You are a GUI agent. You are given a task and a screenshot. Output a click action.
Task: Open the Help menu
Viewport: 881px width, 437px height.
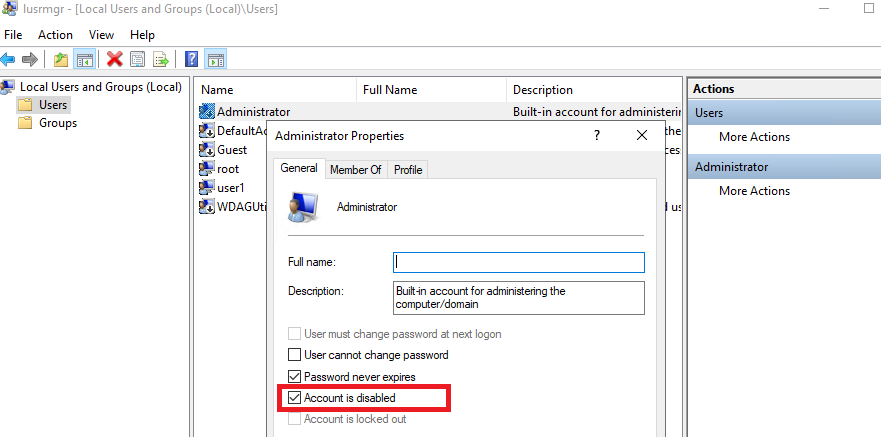pos(142,35)
